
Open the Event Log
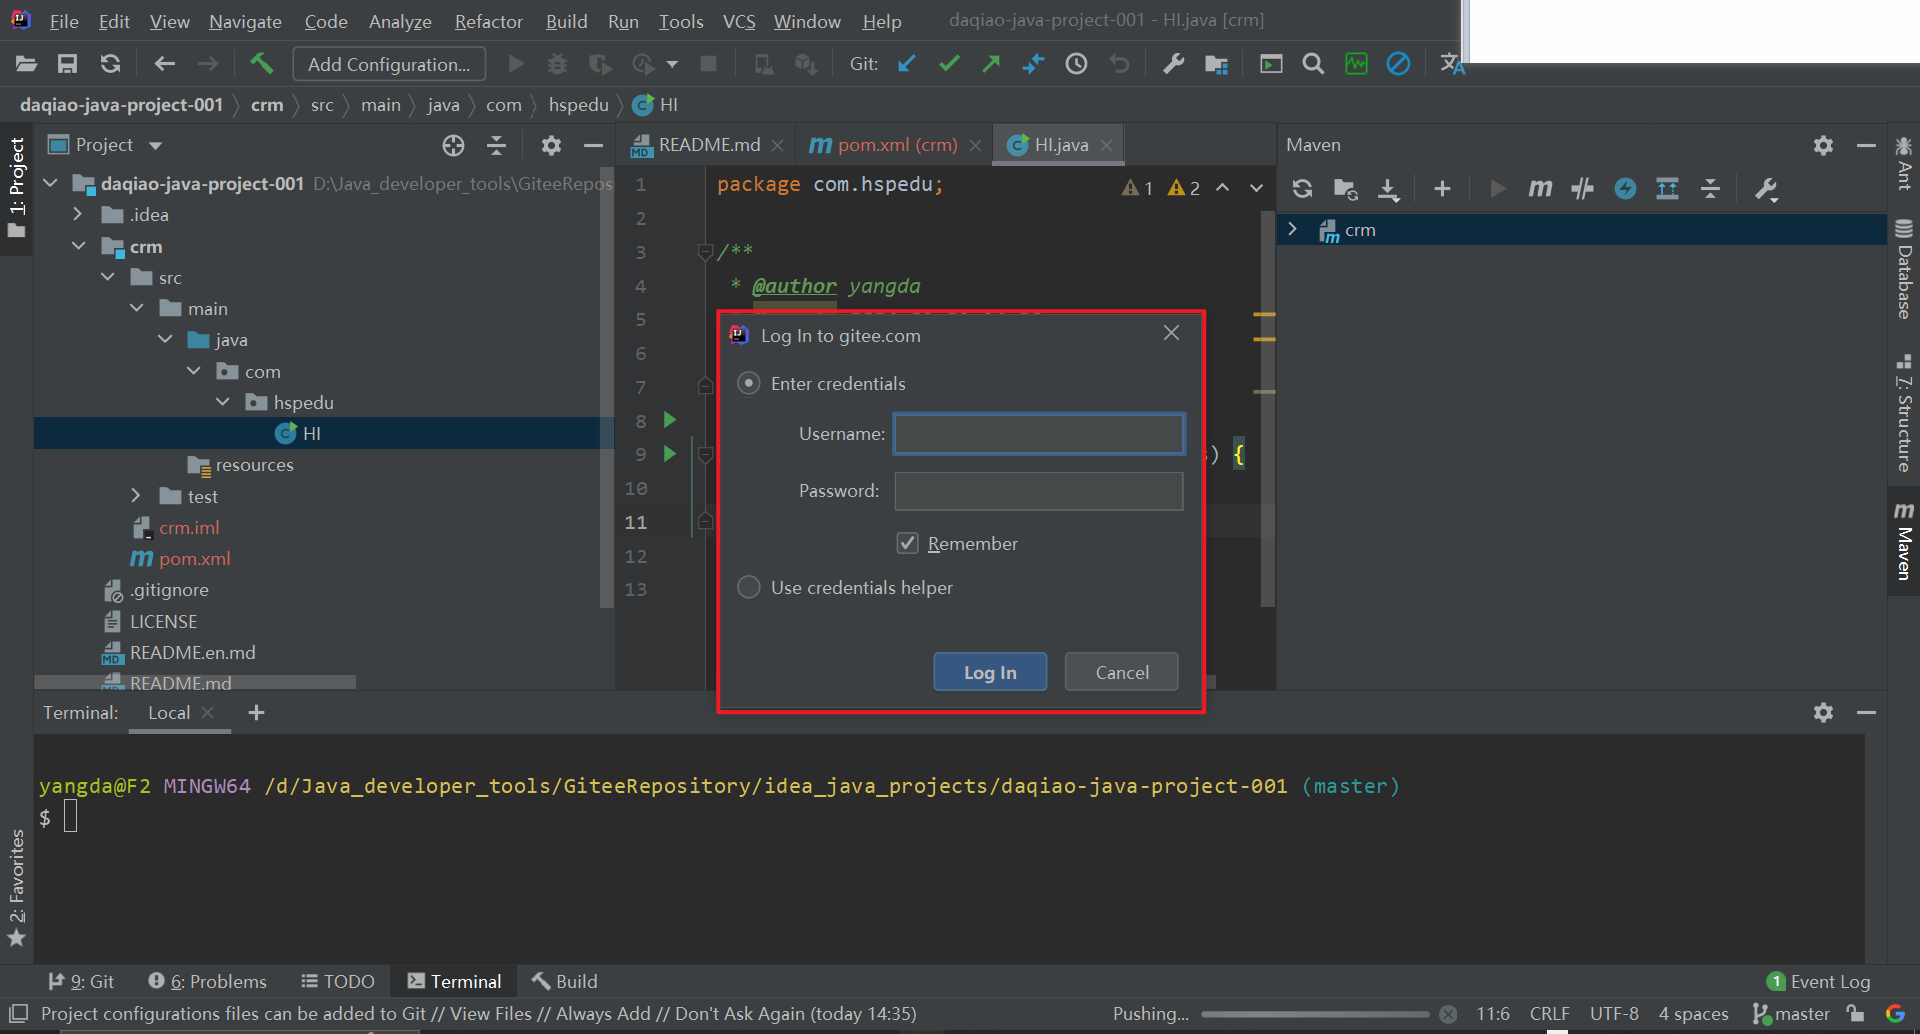(1819, 982)
